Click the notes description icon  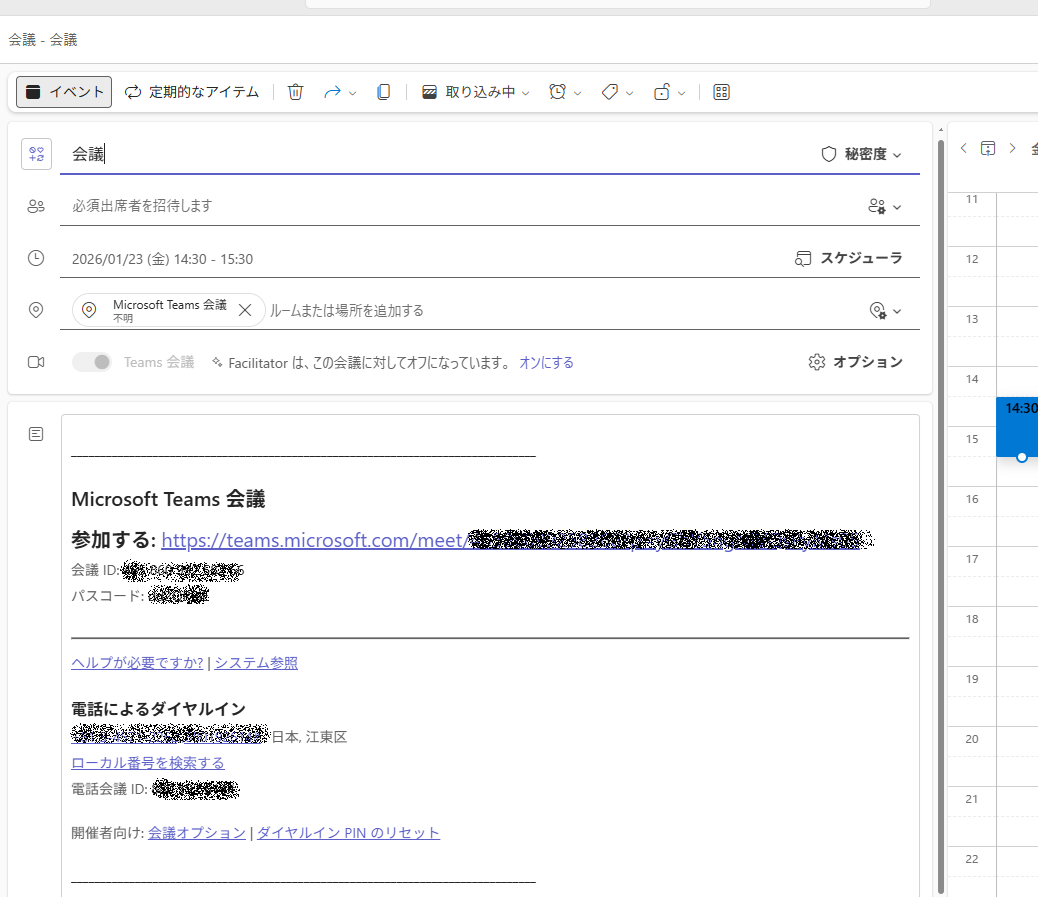36,434
